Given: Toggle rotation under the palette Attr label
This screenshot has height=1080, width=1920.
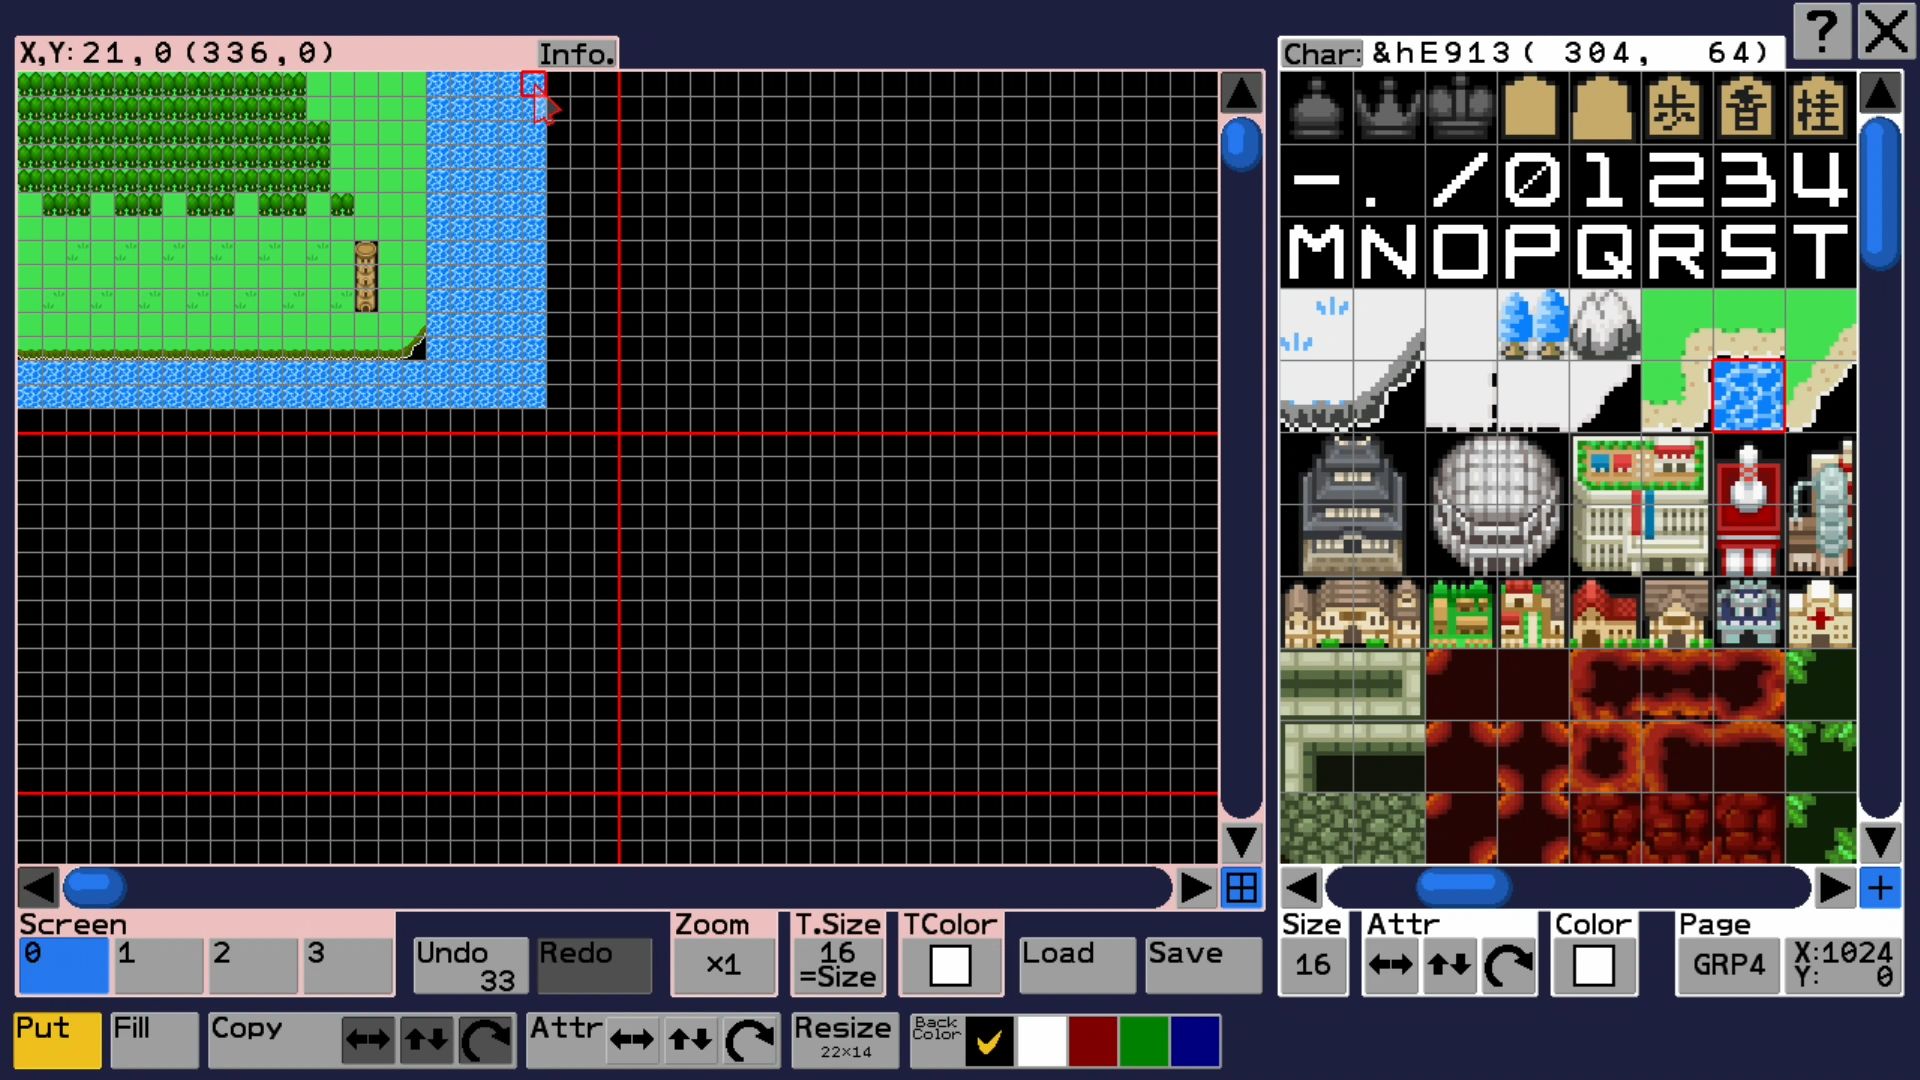Looking at the screenshot, I should coord(1509,965).
